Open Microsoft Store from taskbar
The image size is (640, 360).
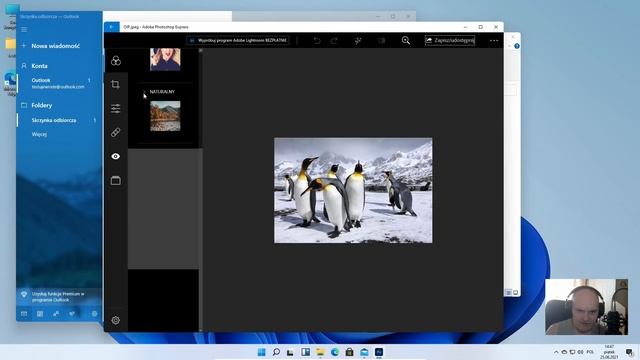[x=349, y=352]
